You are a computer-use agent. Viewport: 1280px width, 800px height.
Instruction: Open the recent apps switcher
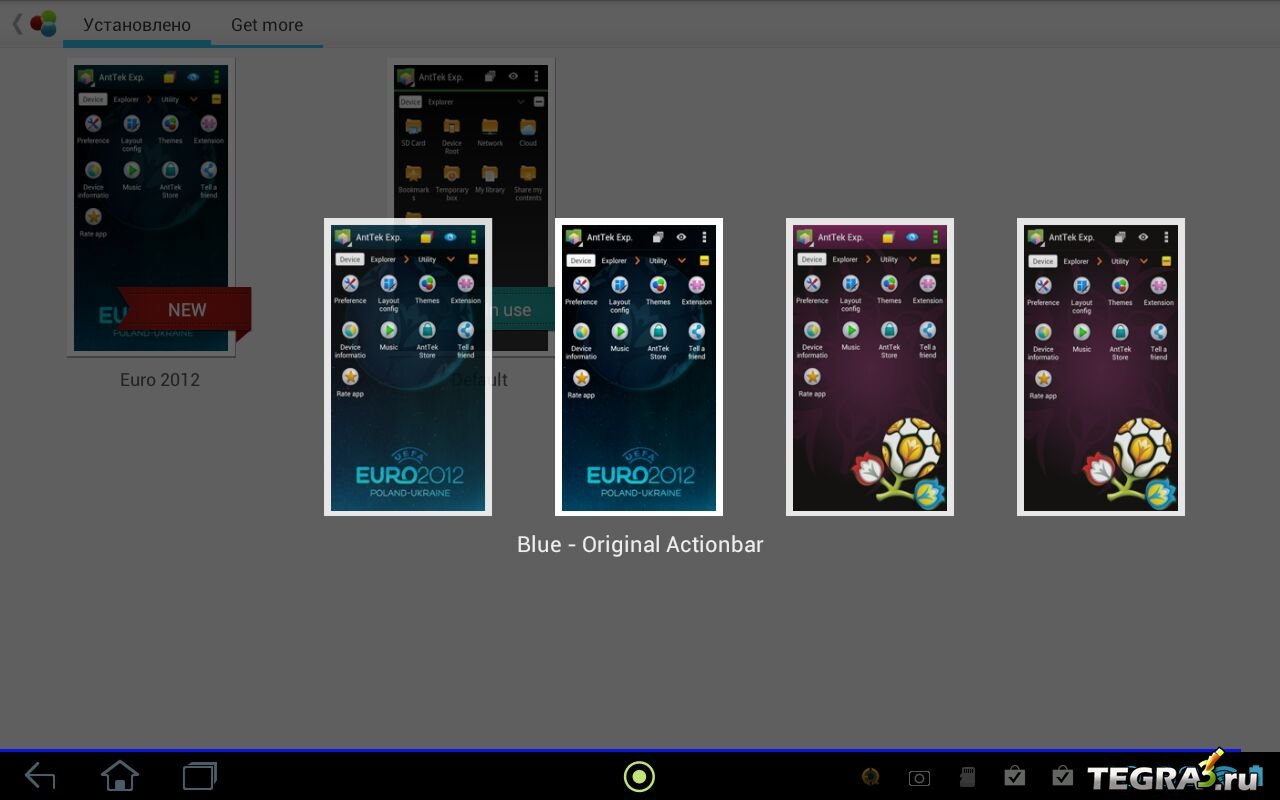[x=200, y=776]
